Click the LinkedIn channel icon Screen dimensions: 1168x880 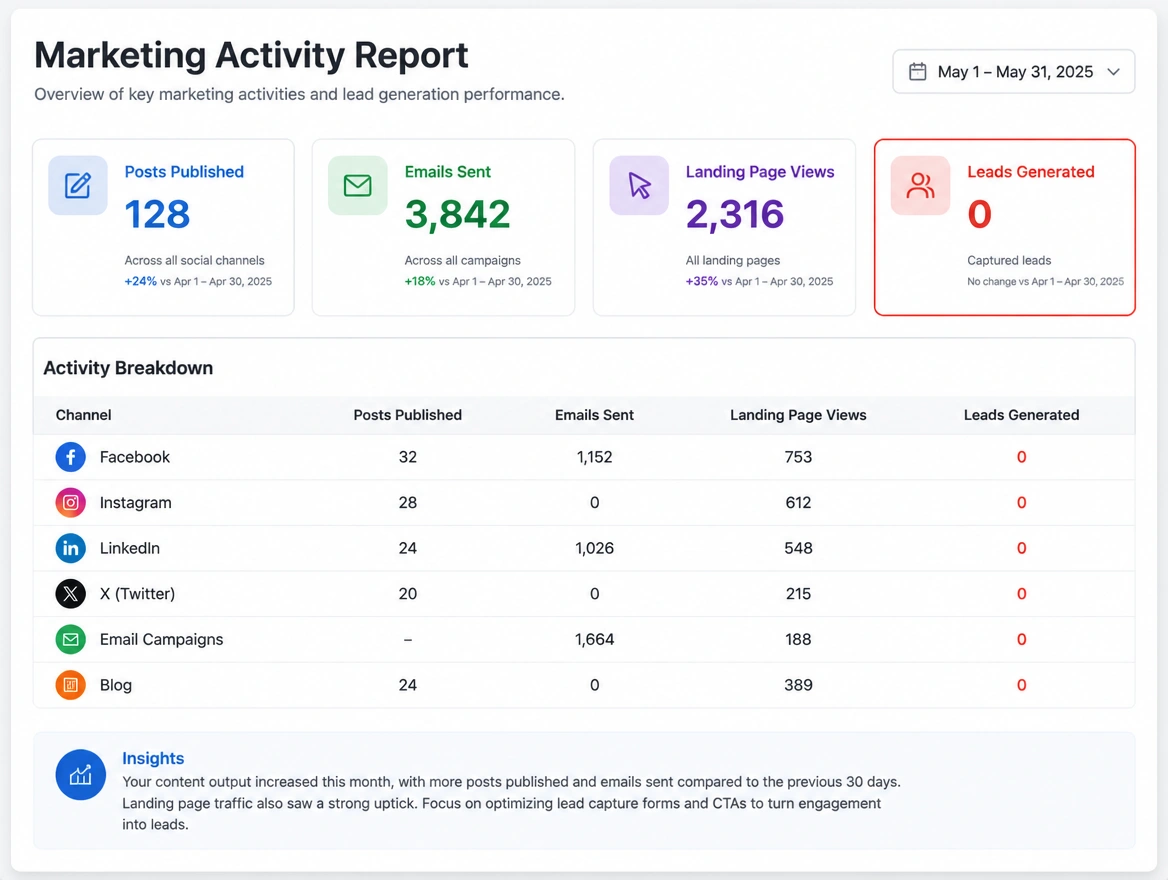click(70, 548)
